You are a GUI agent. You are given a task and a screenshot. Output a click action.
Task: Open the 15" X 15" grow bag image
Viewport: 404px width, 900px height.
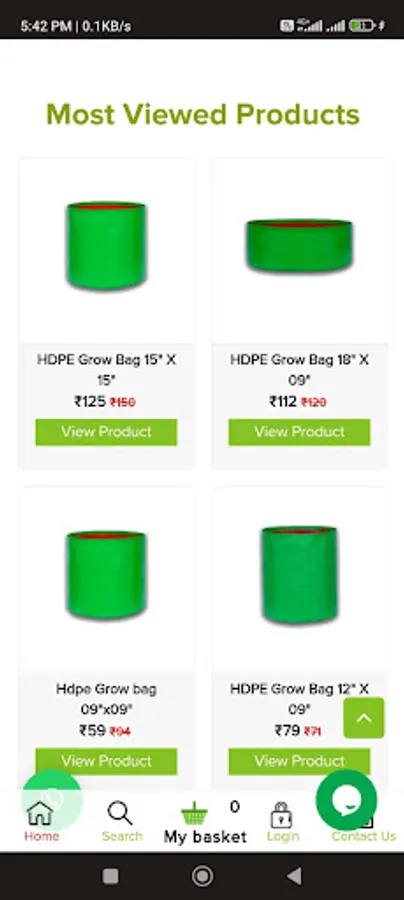pos(106,246)
